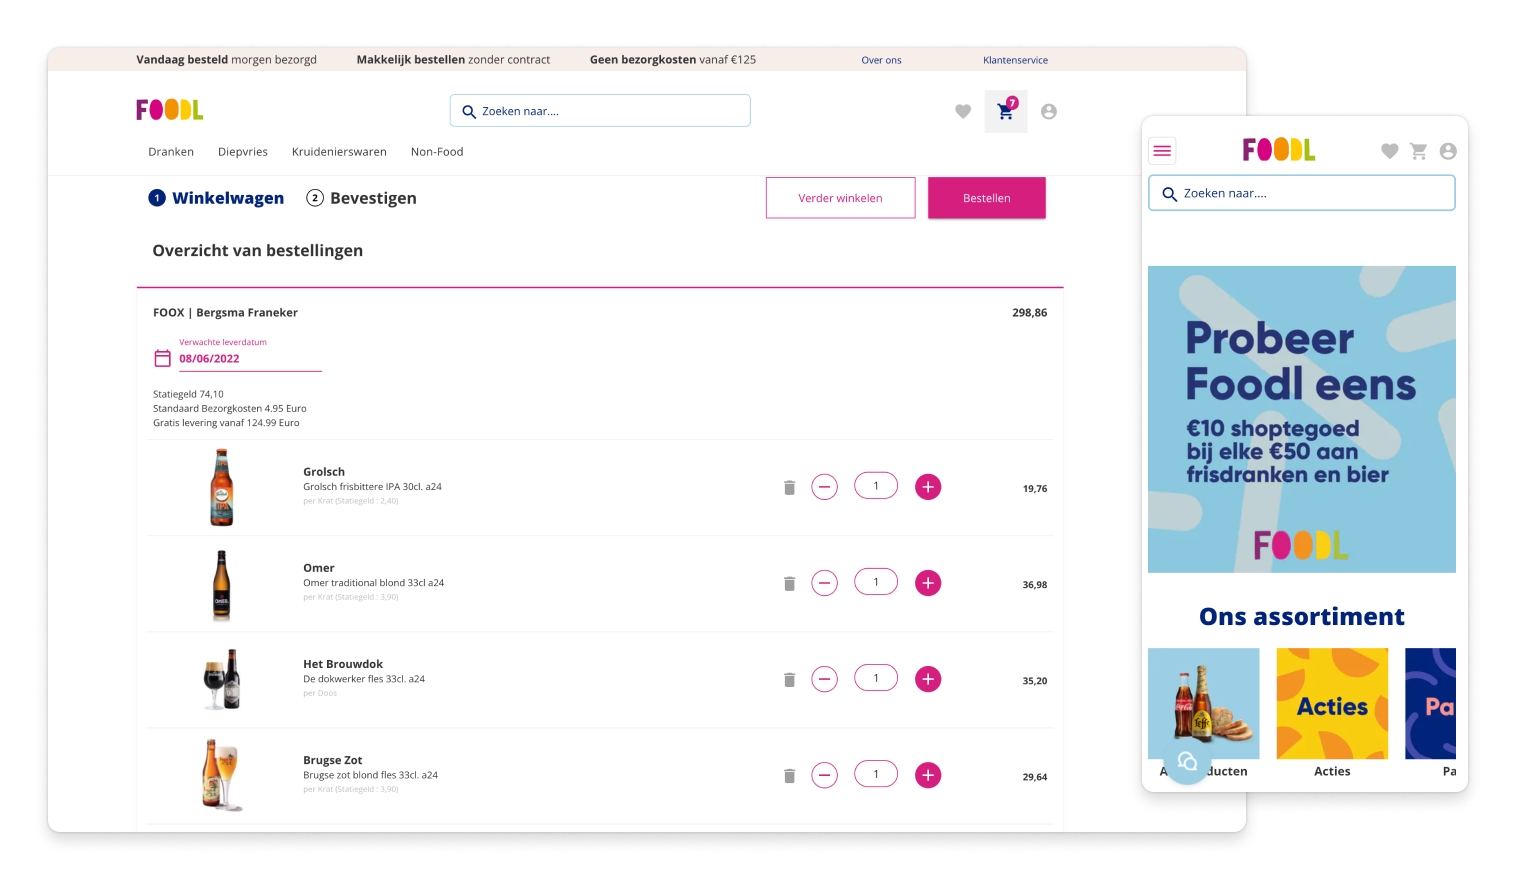Screen dimensions: 1516x880
Task: Go to step 2 Bevestigen
Action: point(361,198)
